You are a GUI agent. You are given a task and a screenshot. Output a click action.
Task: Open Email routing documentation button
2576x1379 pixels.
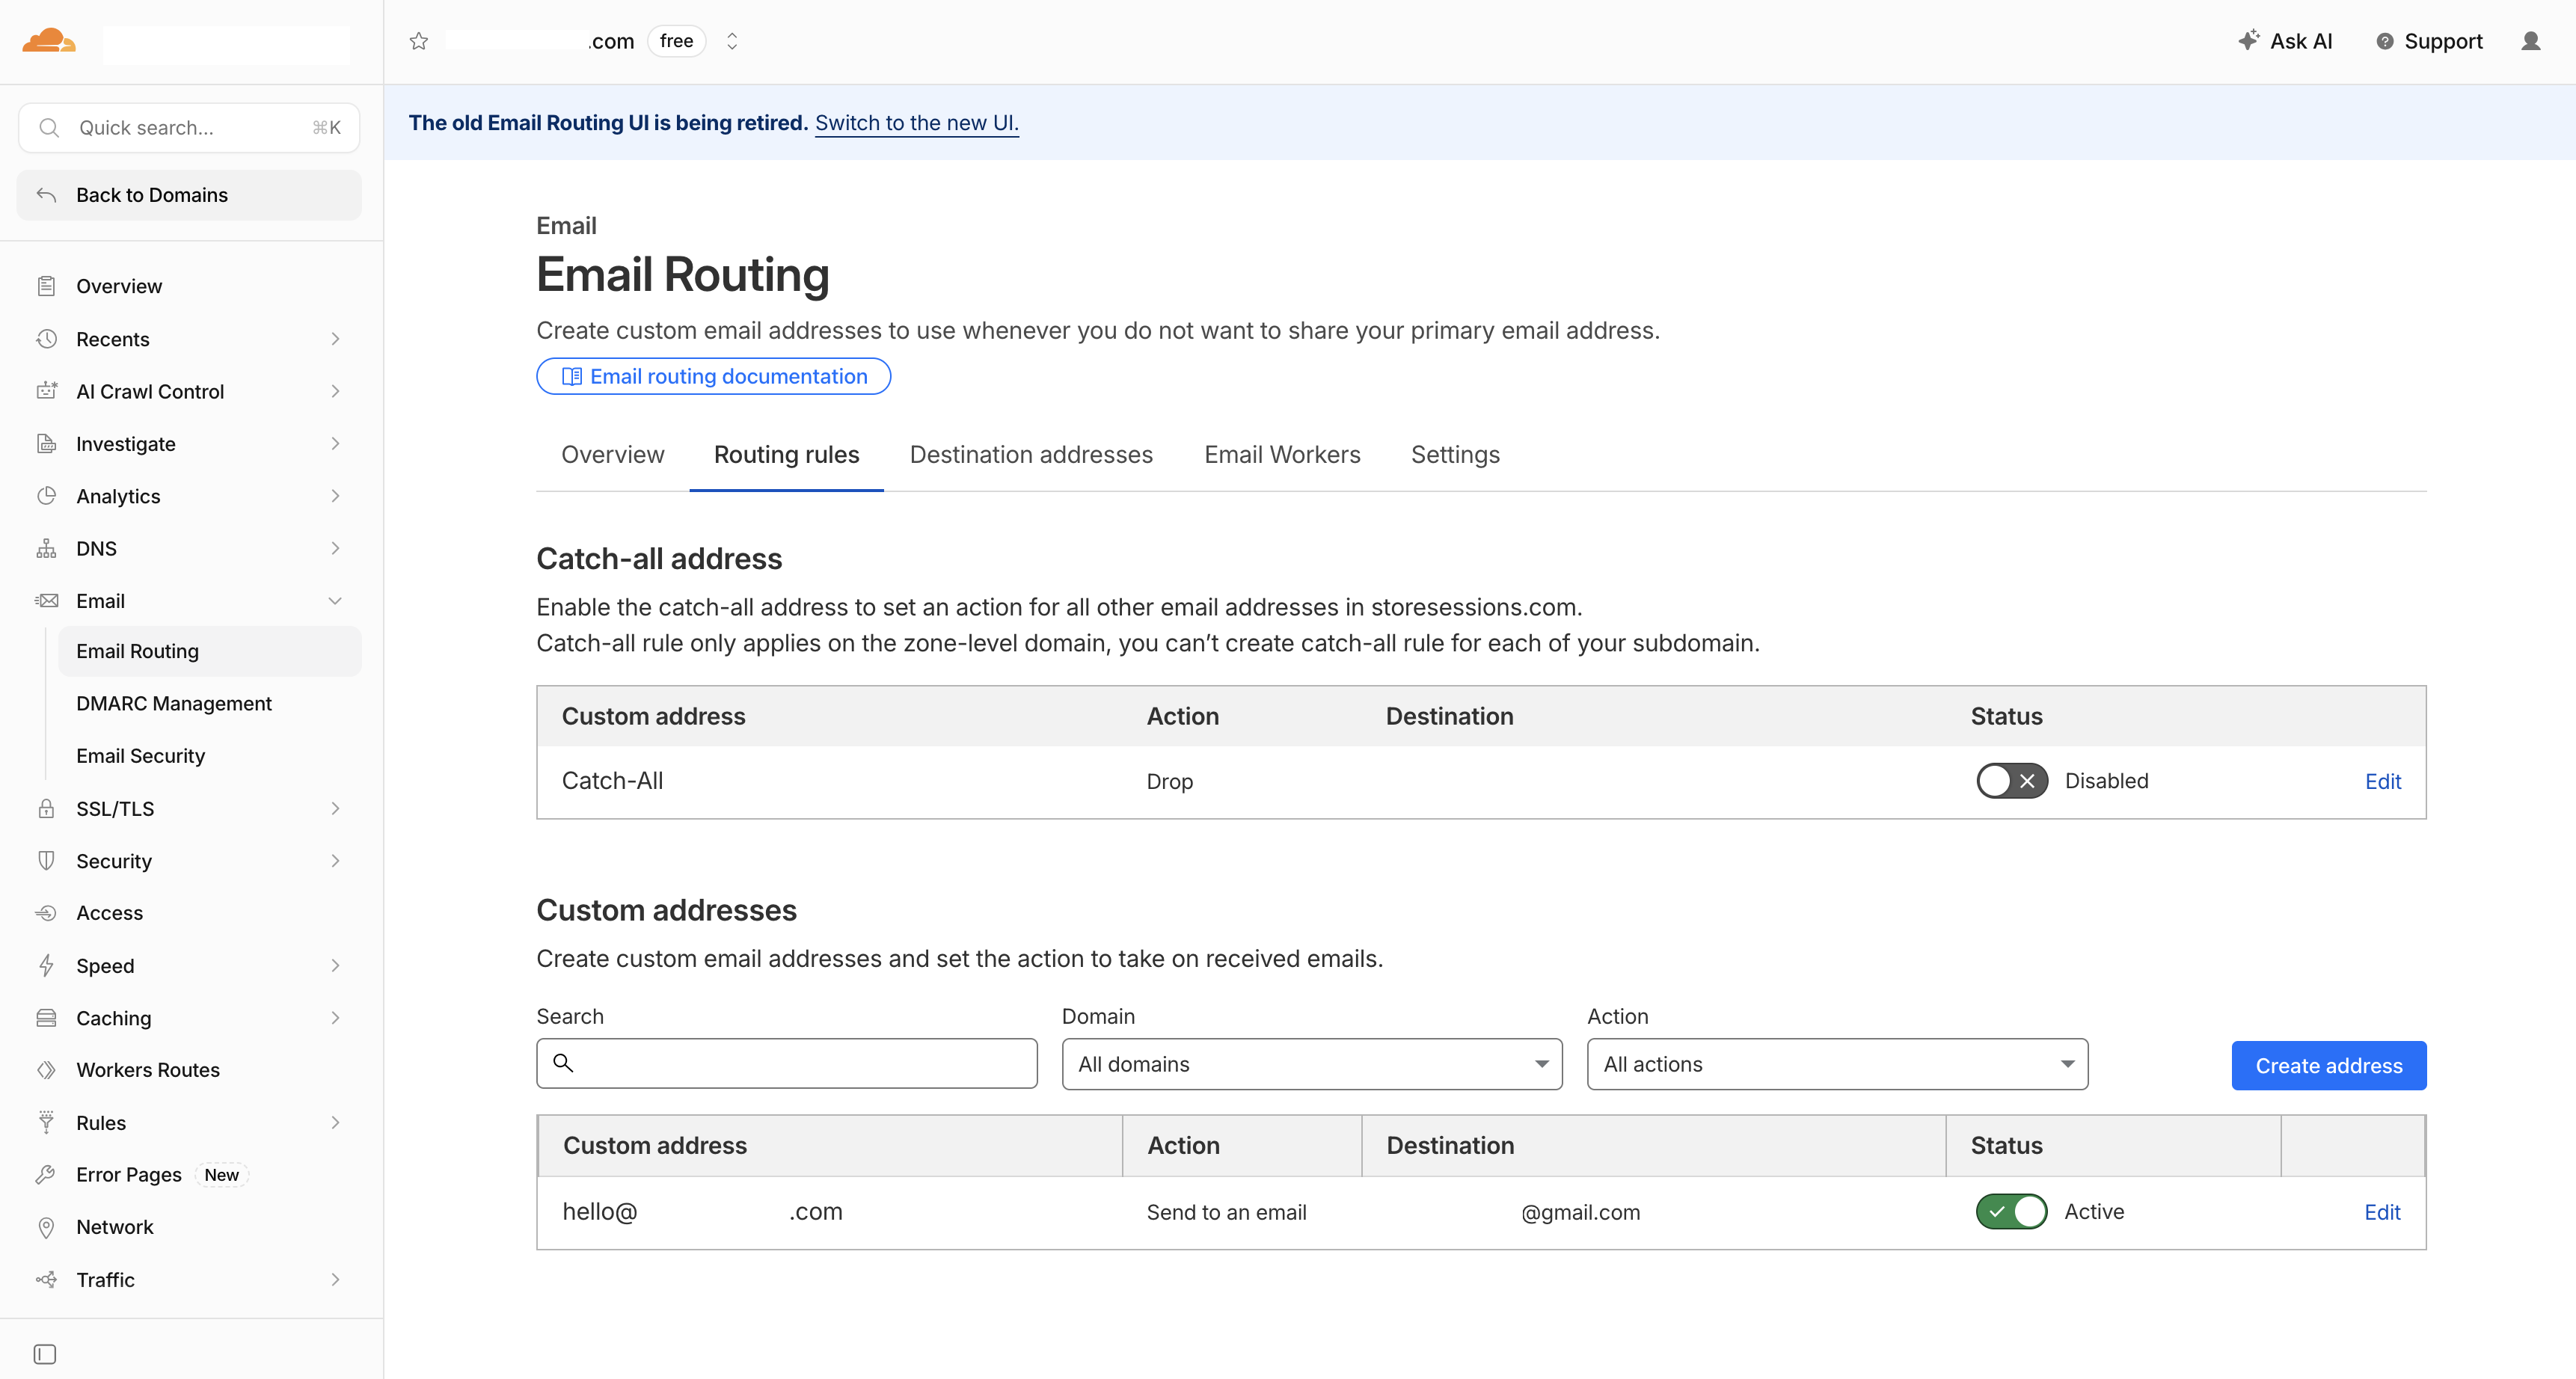[x=713, y=376]
